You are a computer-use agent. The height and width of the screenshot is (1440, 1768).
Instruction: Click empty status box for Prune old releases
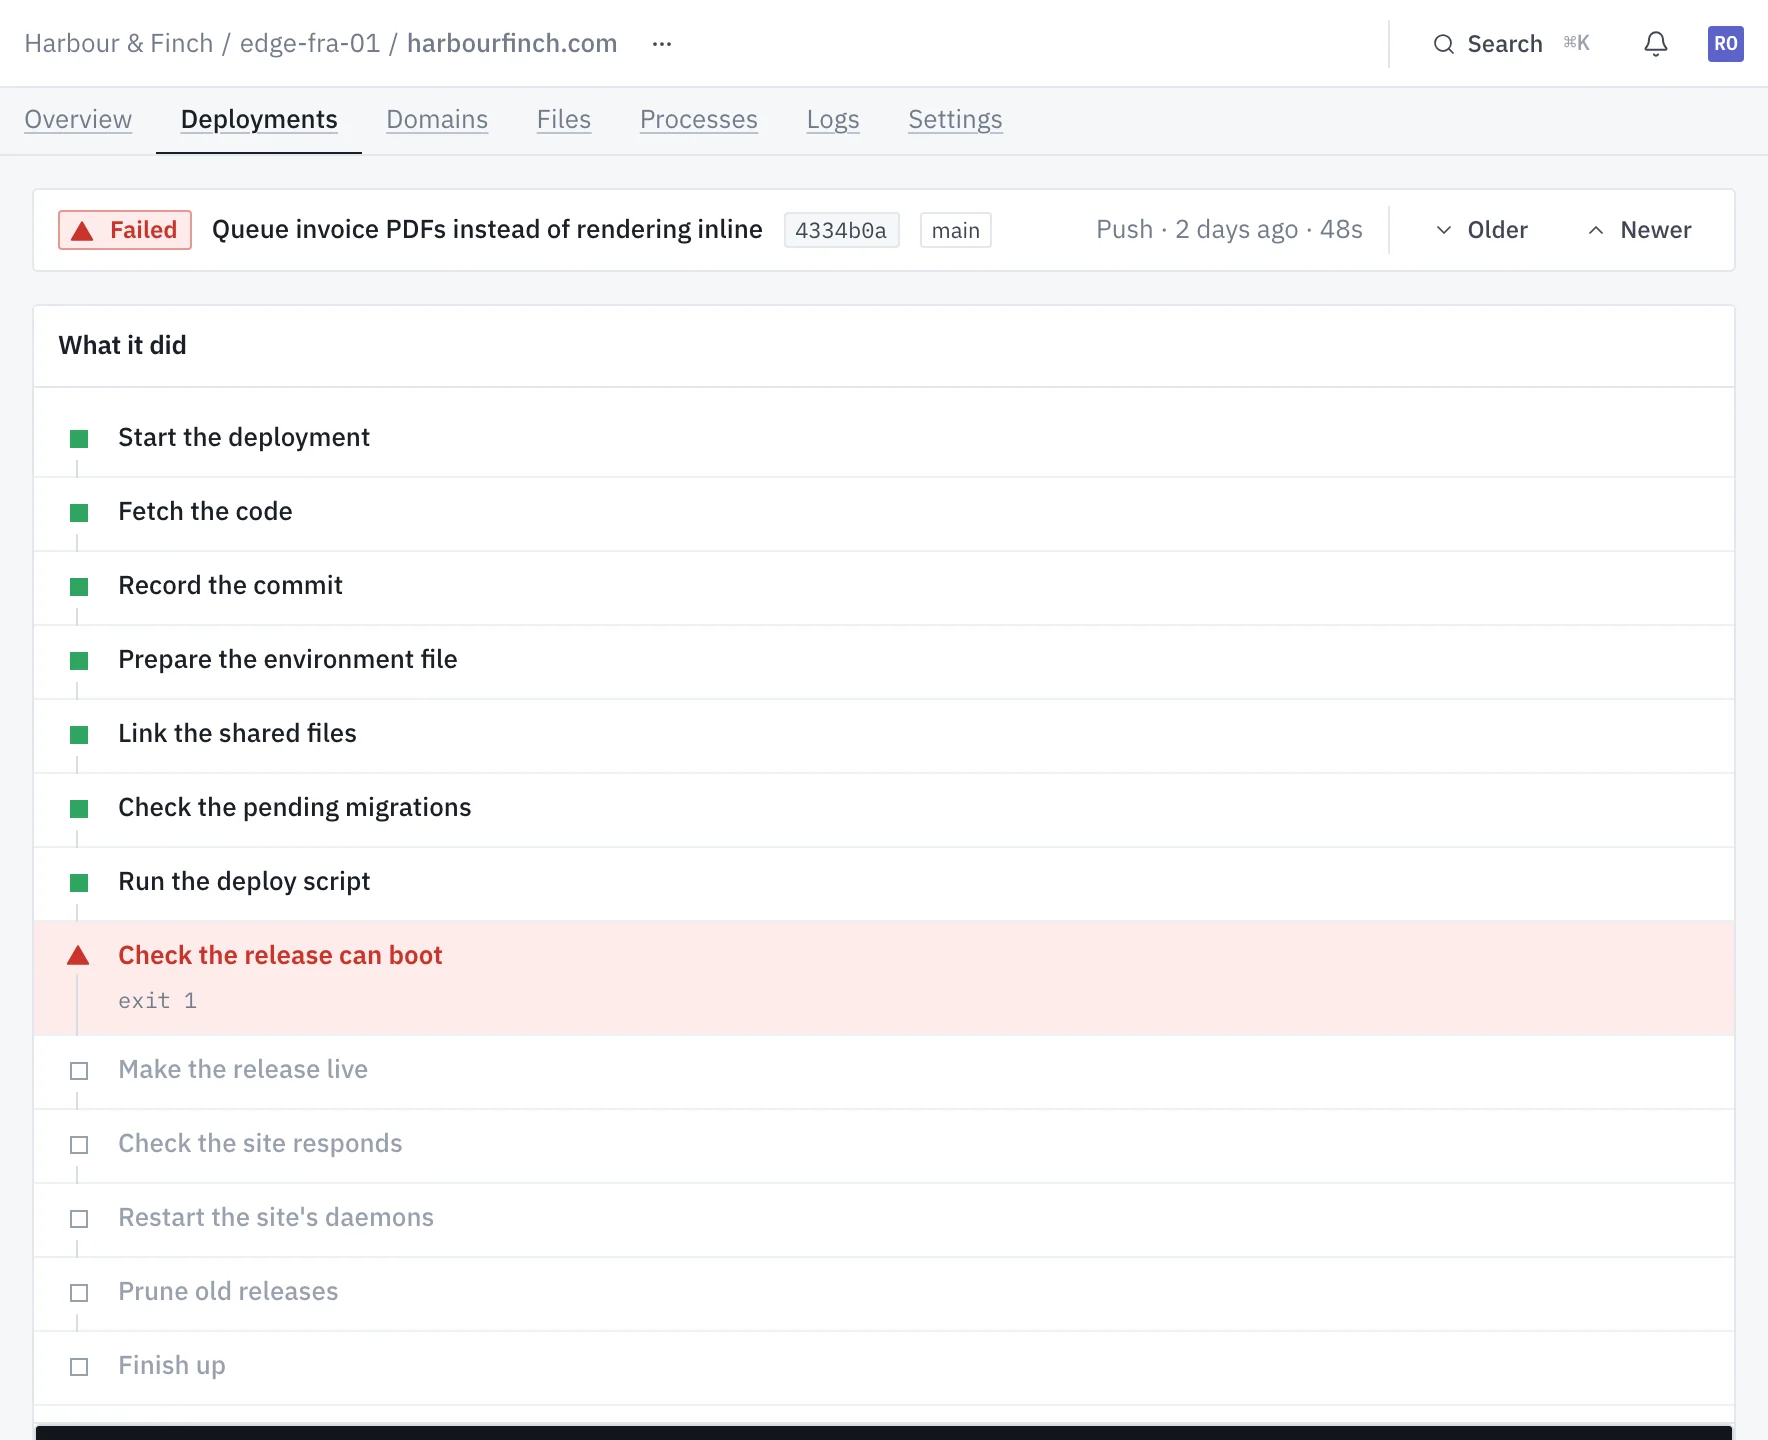tap(79, 1293)
